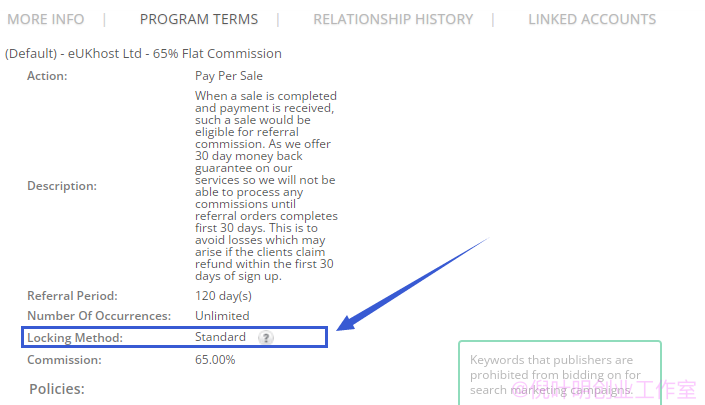Click the Locking Method help question-mark icon
Screen dimensions: 705x405
click(x=266, y=338)
